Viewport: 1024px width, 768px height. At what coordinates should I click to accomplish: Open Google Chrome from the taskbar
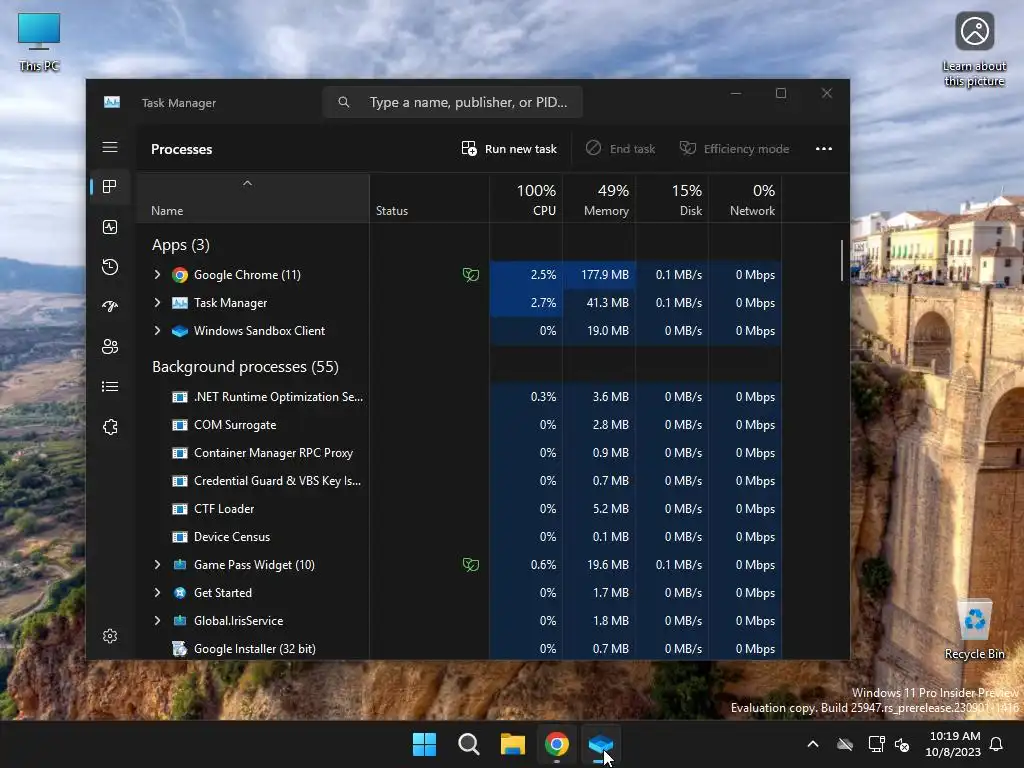click(556, 744)
